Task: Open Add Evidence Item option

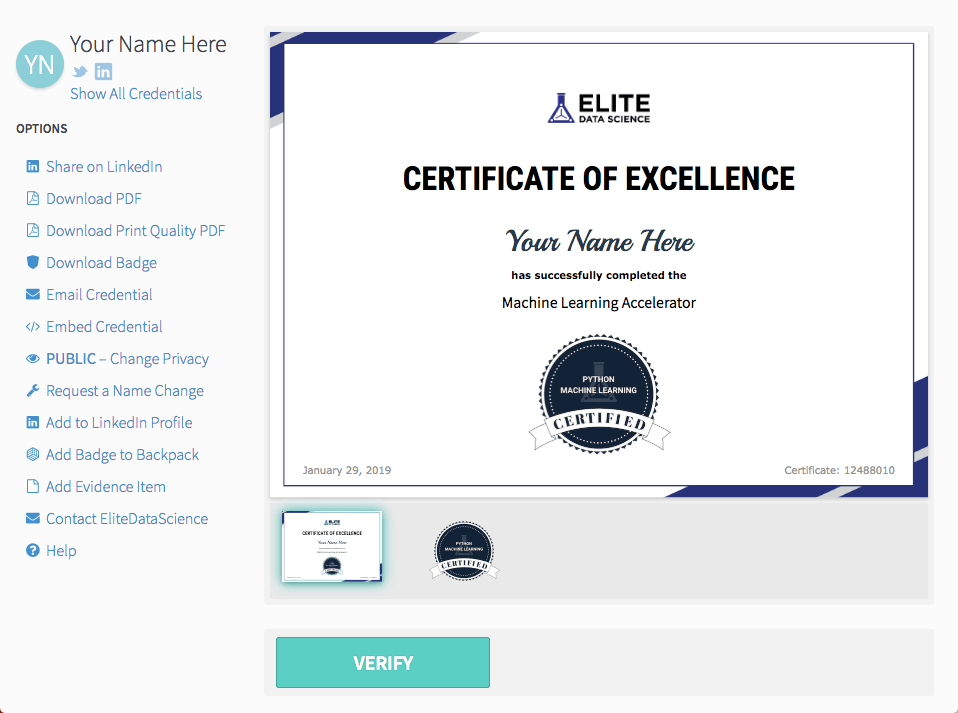Action: 106,487
